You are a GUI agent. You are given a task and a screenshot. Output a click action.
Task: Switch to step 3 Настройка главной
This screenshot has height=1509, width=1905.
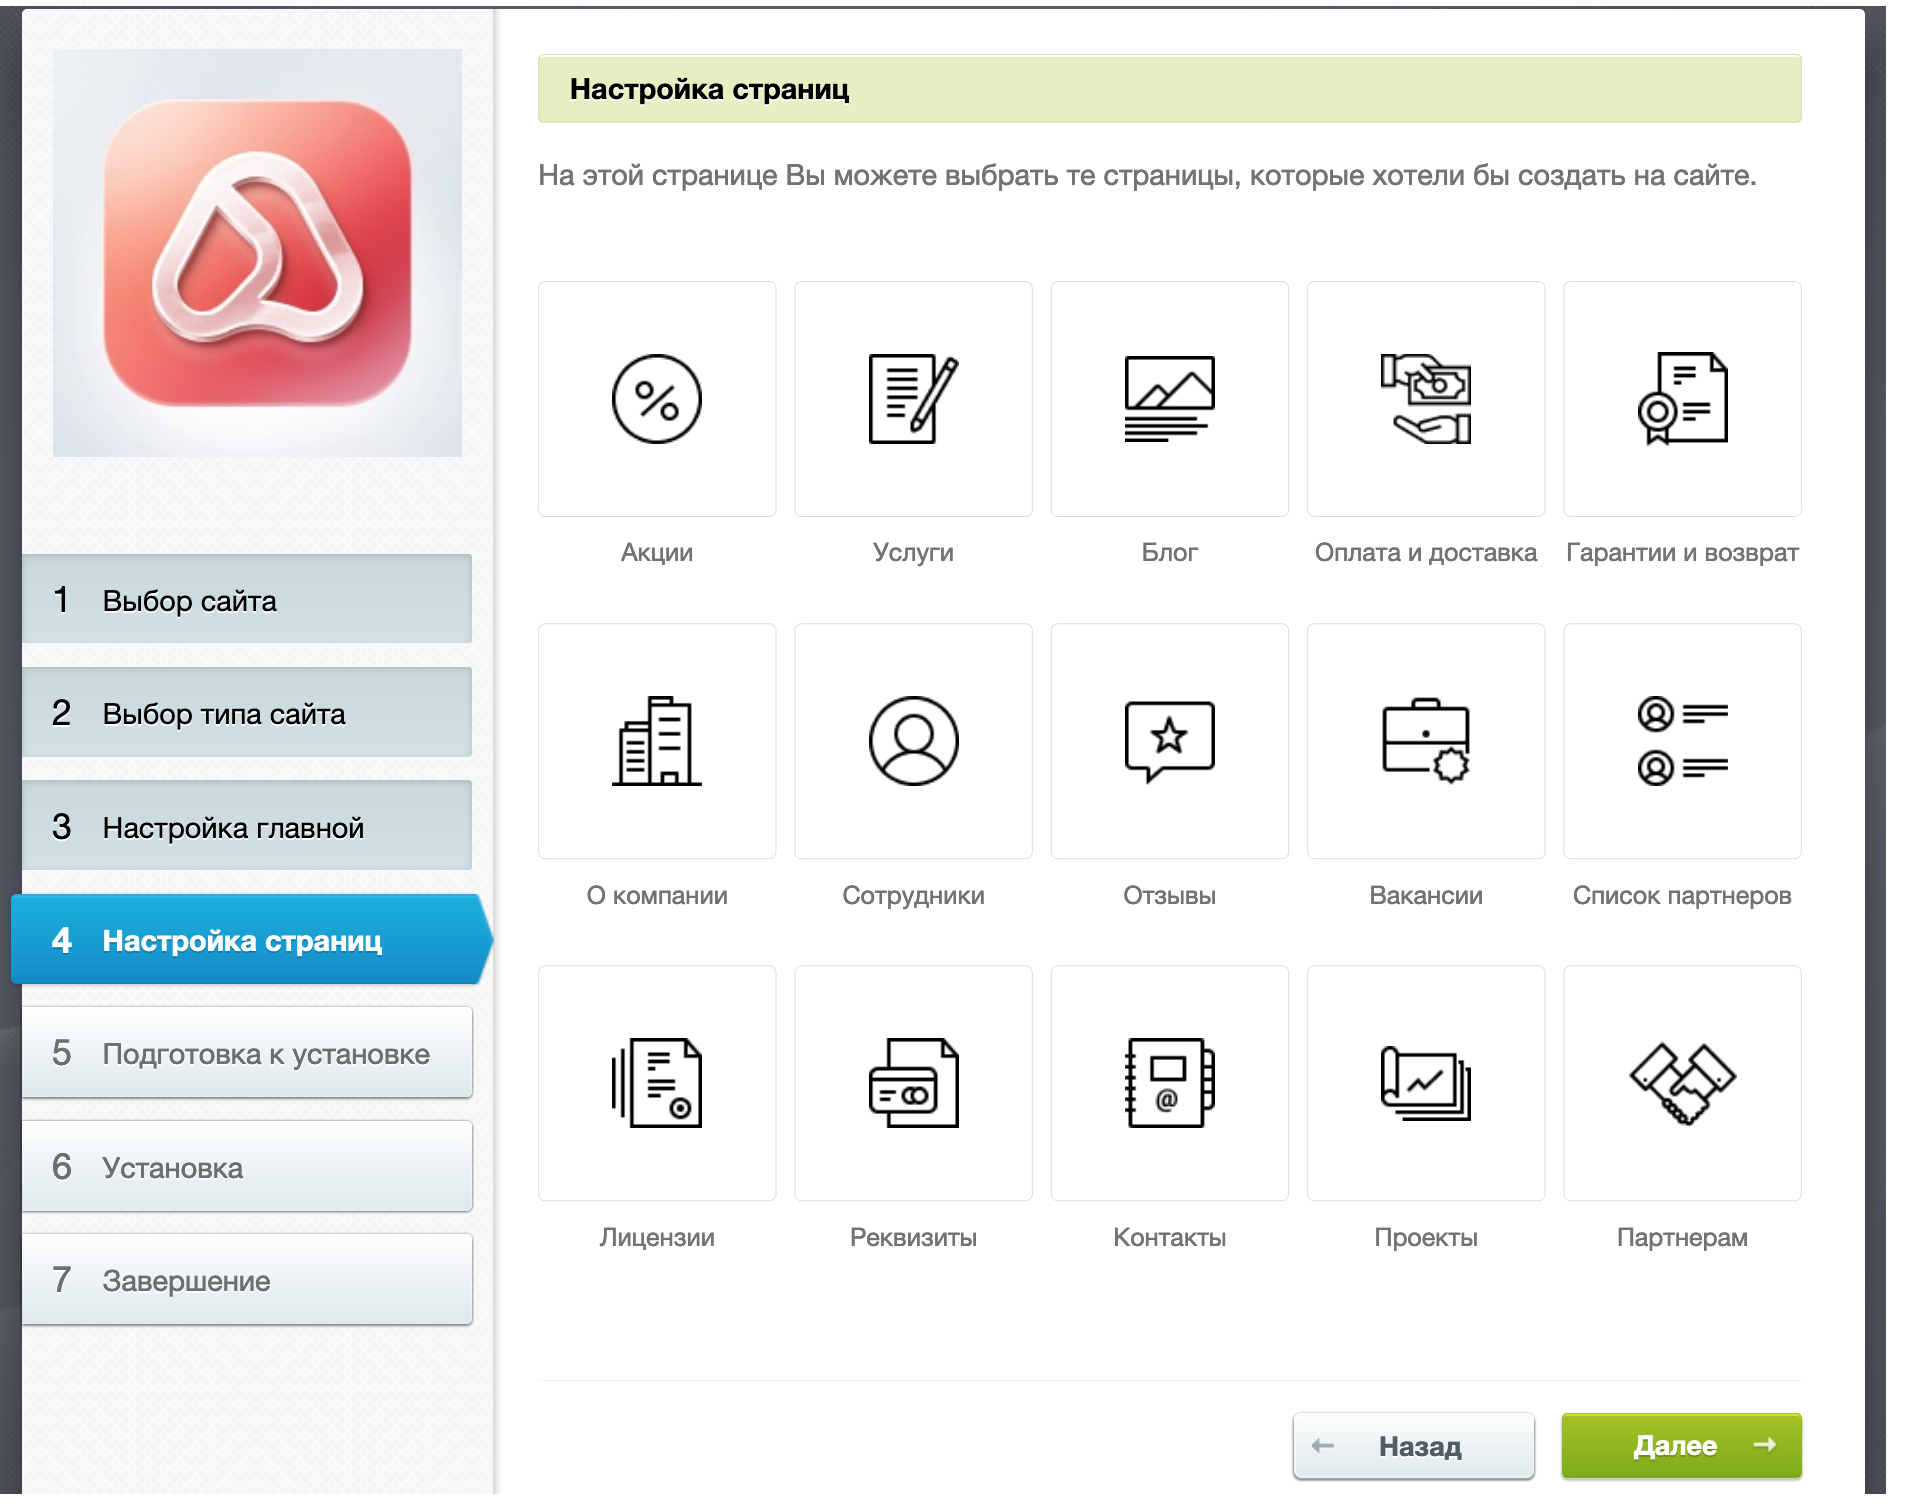click(247, 827)
